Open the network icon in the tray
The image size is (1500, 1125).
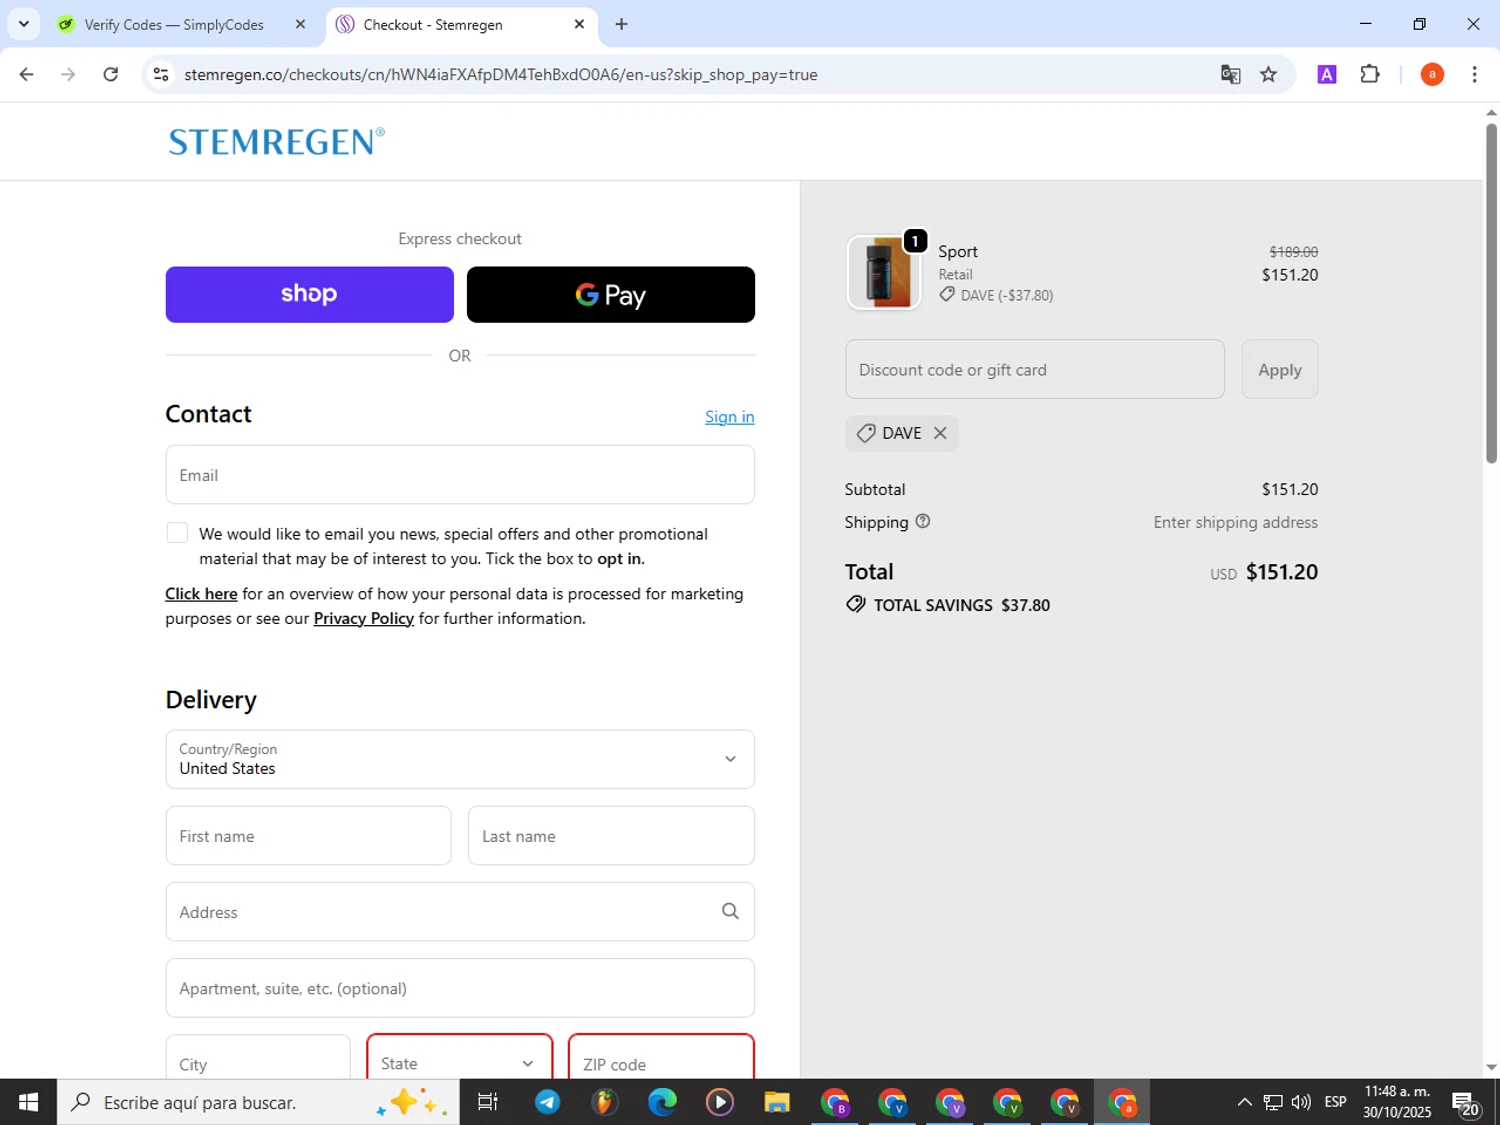(x=1273, y=1102)
